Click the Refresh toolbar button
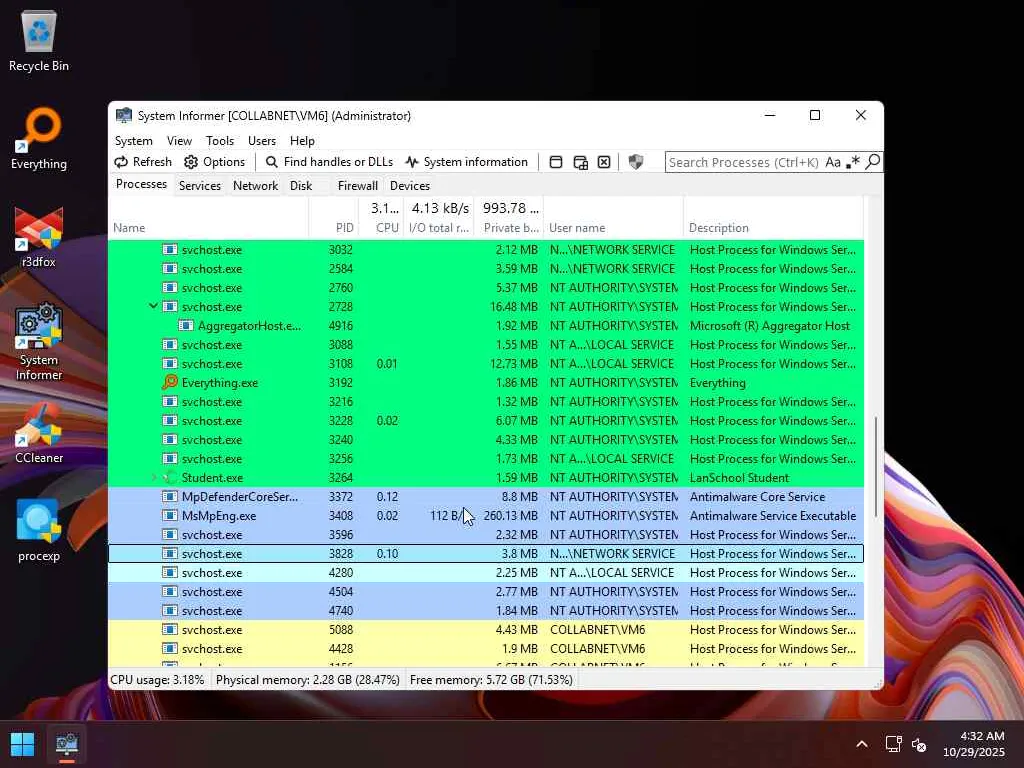Viewport: 1024px width, 768px height. coord(143,162)
